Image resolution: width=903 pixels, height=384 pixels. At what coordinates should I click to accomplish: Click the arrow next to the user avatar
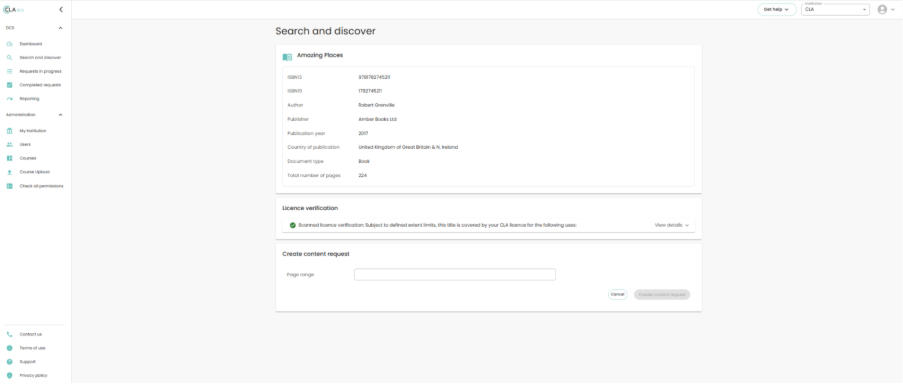click(893, 10)
